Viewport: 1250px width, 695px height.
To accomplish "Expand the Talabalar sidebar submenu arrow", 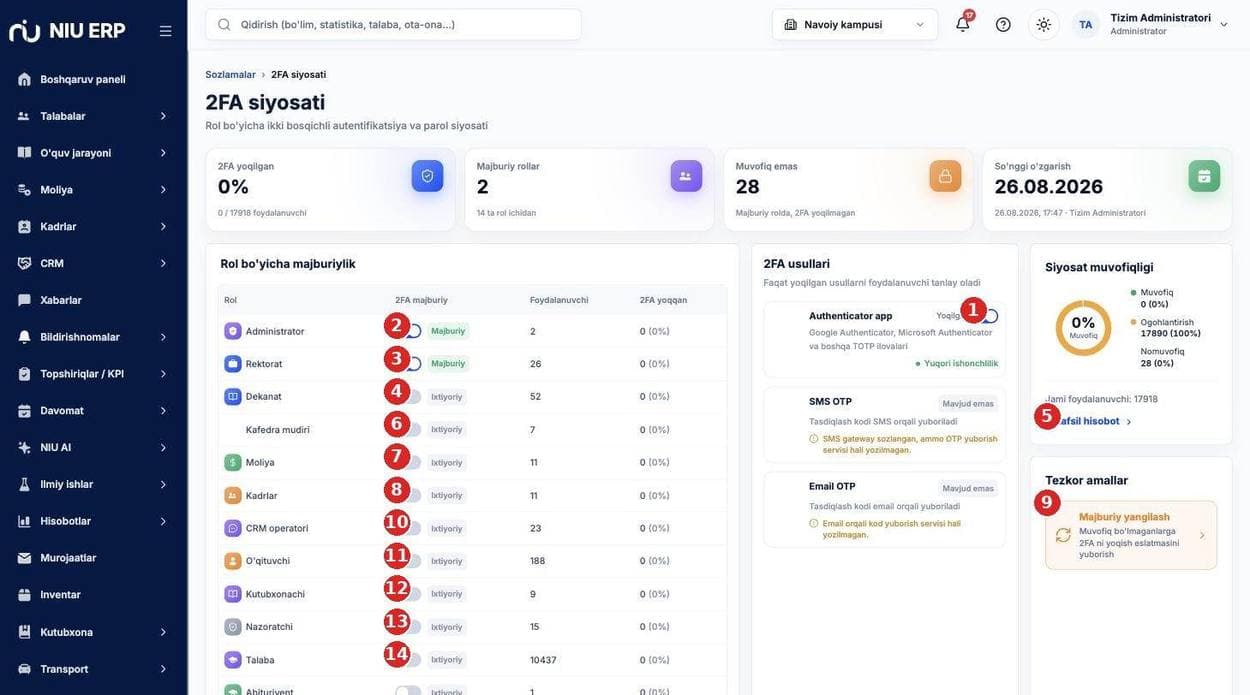I will coord(163,116).
